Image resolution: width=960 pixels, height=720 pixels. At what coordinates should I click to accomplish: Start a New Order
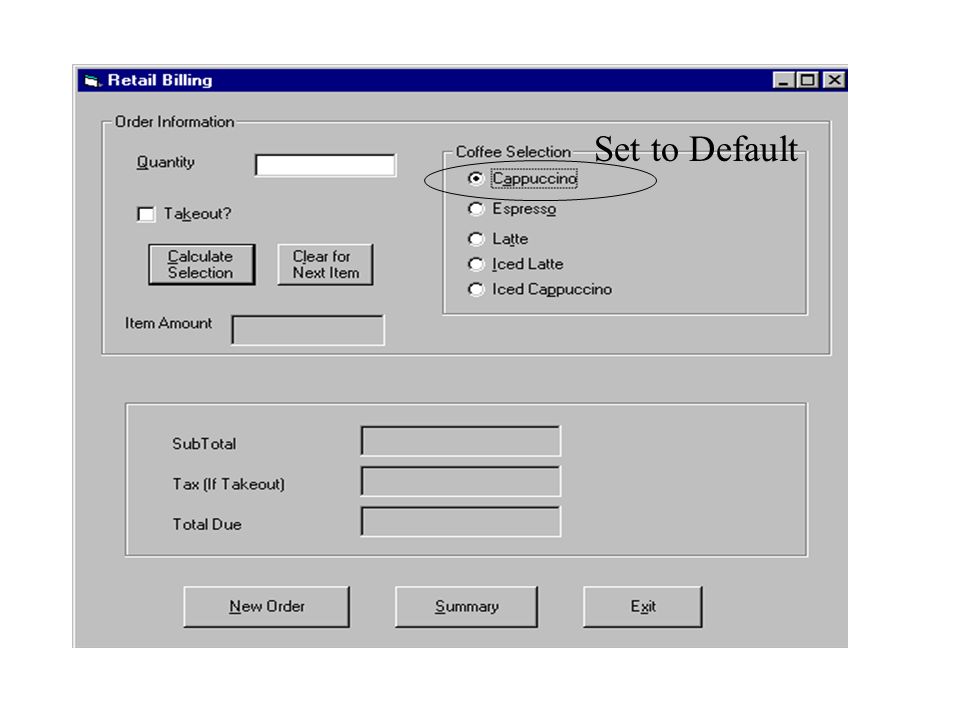pos(266,607)
